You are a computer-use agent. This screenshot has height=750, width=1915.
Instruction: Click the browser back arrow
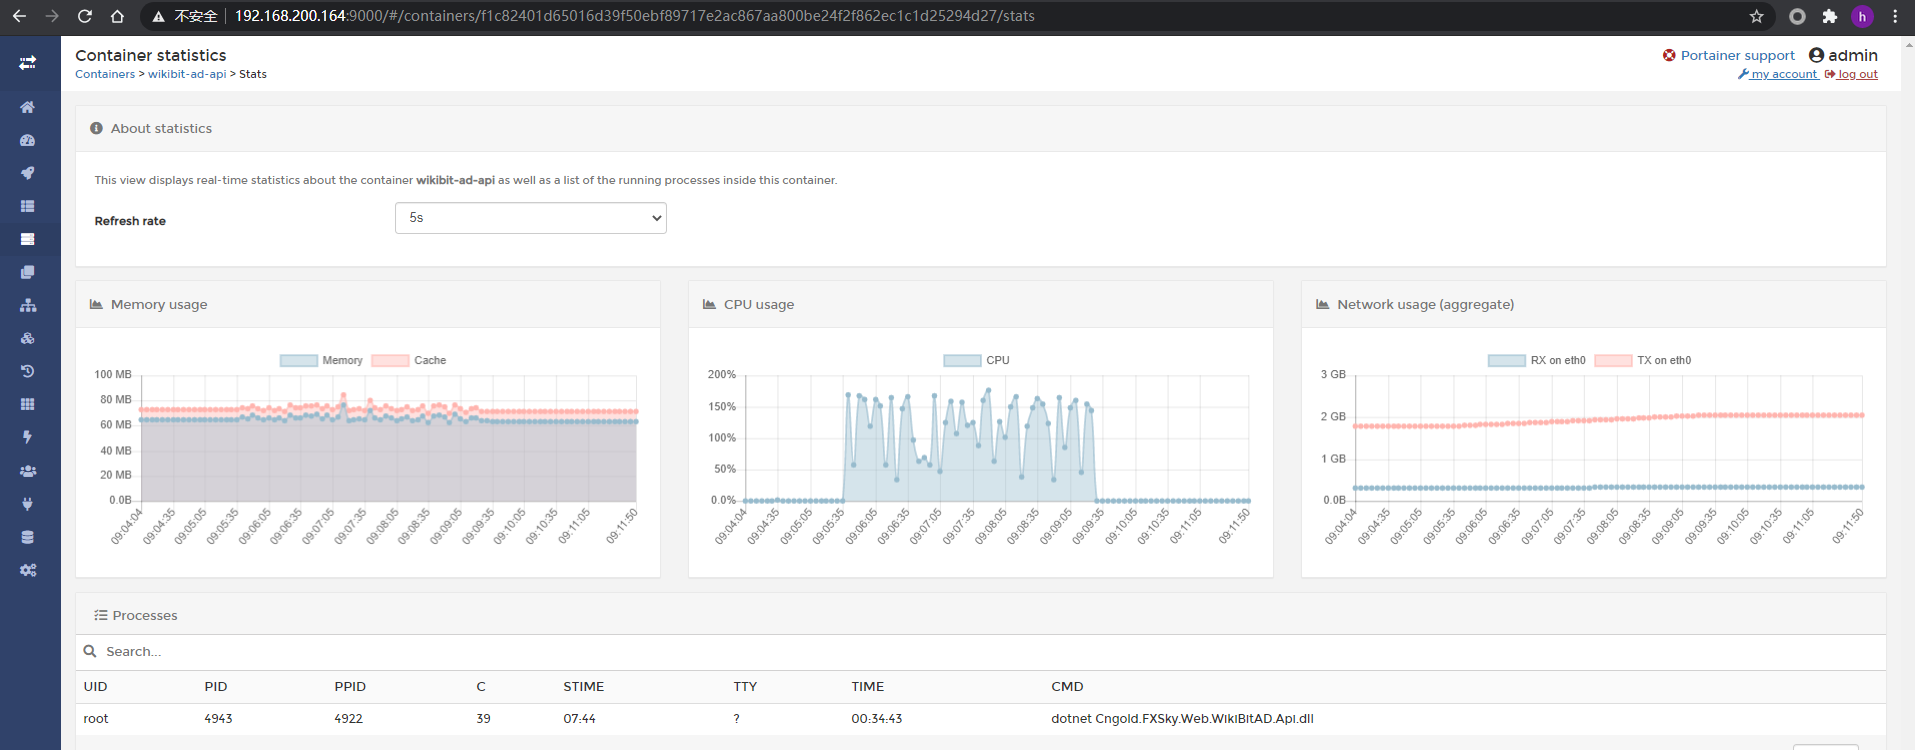pos(19,16)
